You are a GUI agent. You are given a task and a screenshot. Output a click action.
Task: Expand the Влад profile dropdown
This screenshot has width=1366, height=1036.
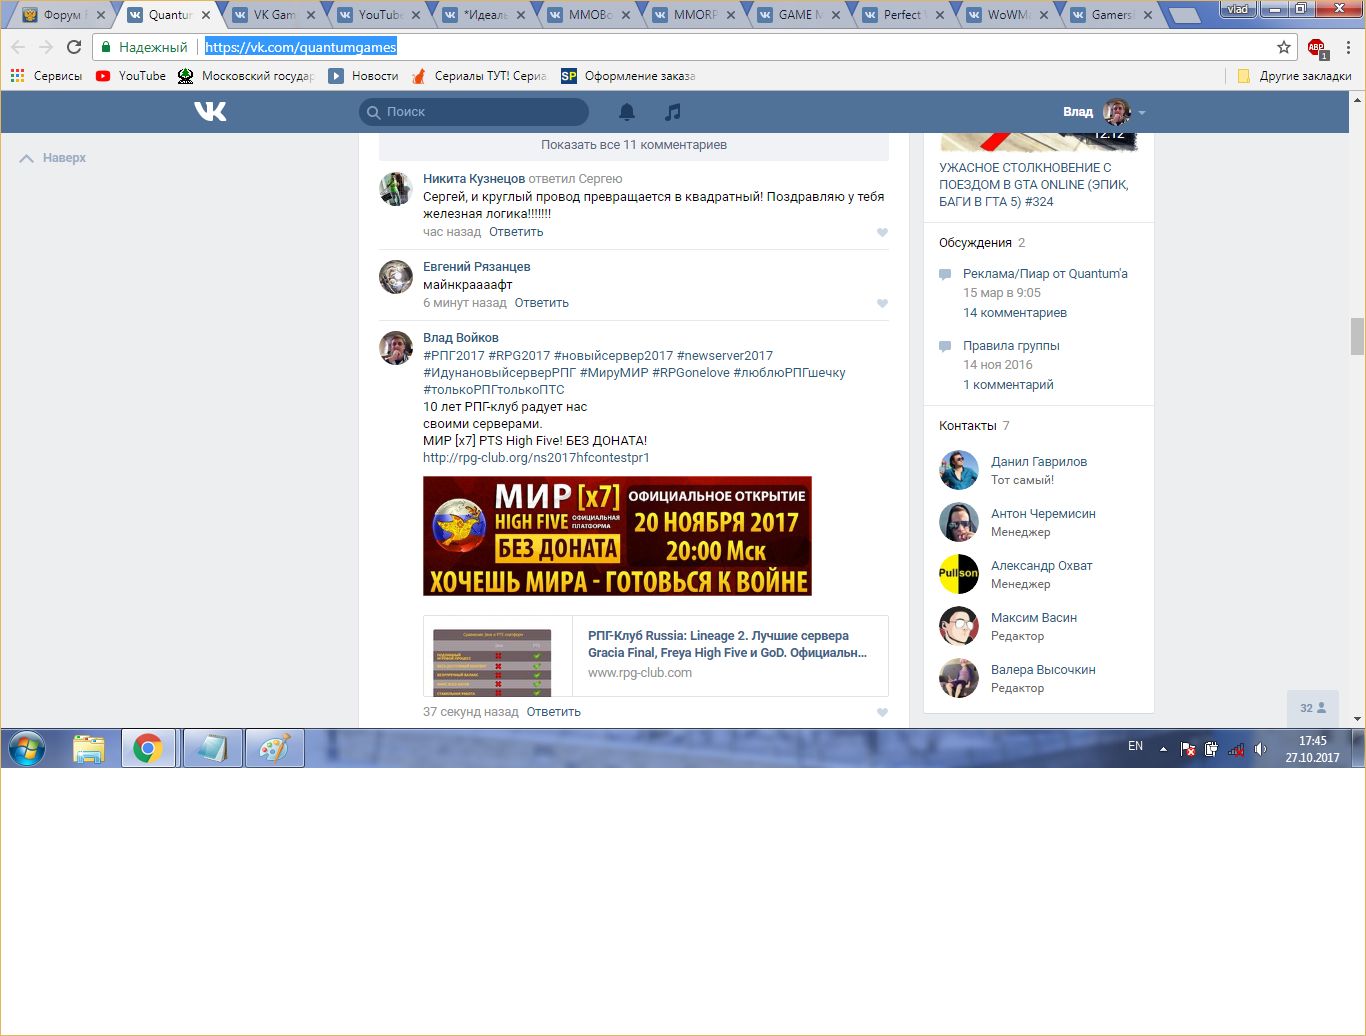point(1104,111)
